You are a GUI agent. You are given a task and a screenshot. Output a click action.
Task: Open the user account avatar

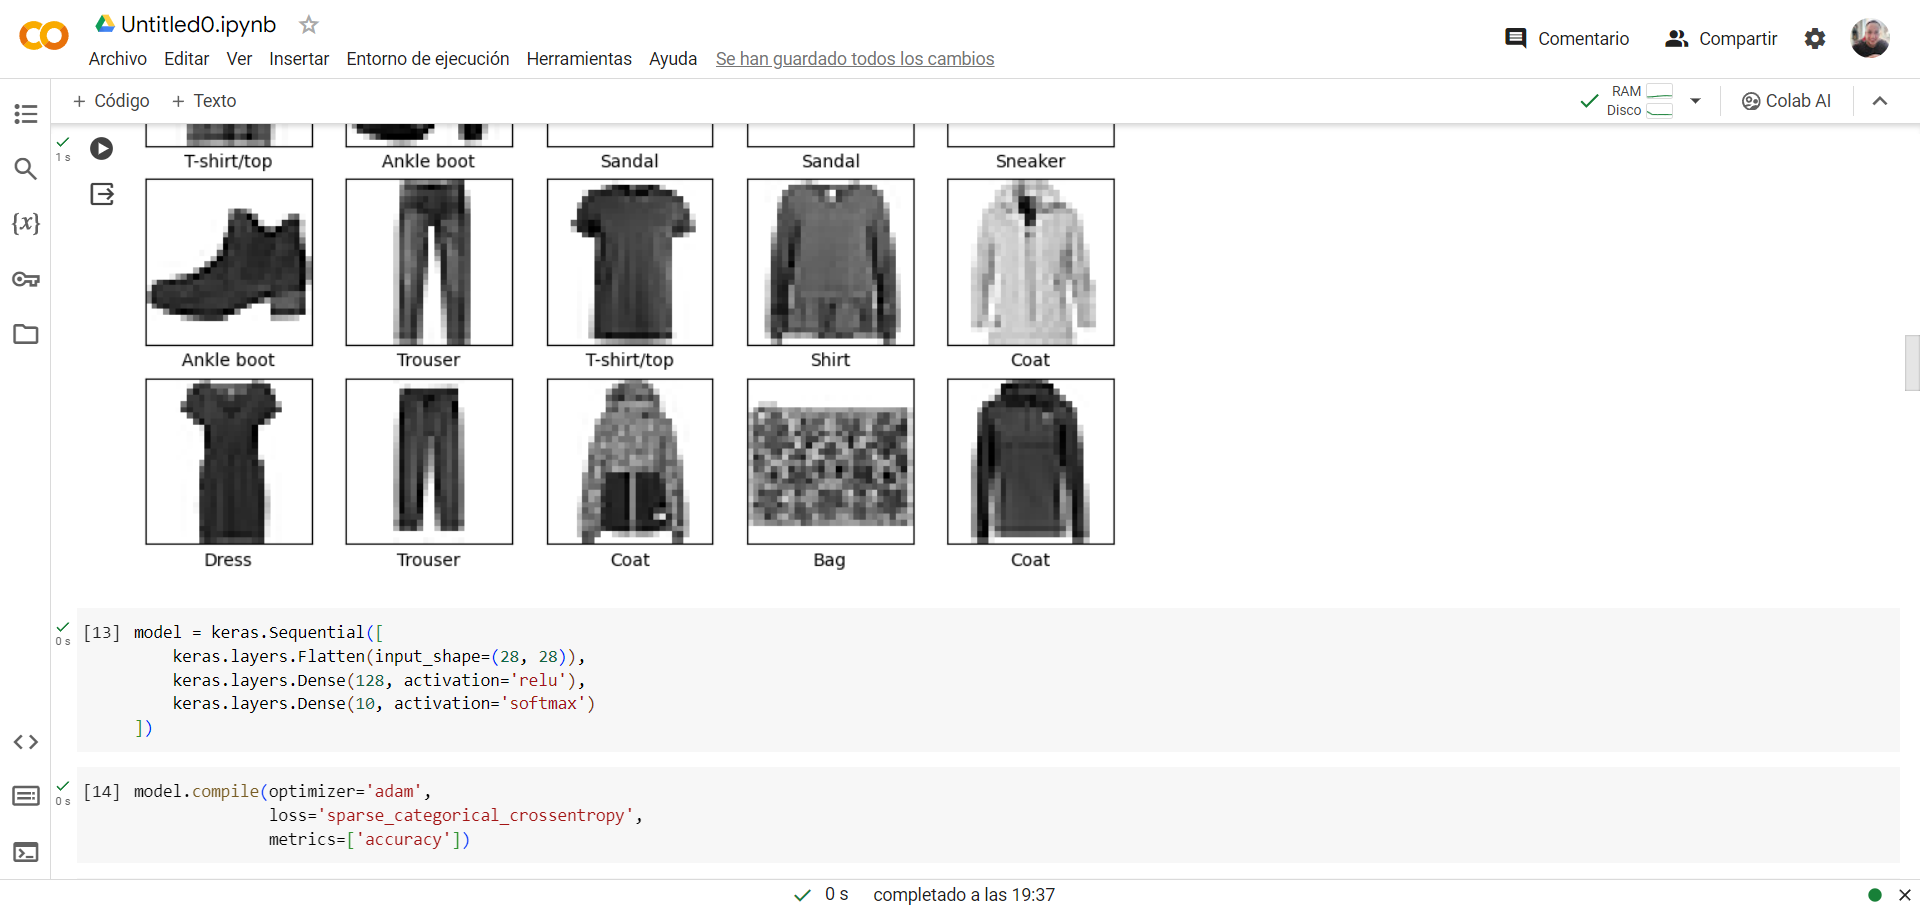1870,39
